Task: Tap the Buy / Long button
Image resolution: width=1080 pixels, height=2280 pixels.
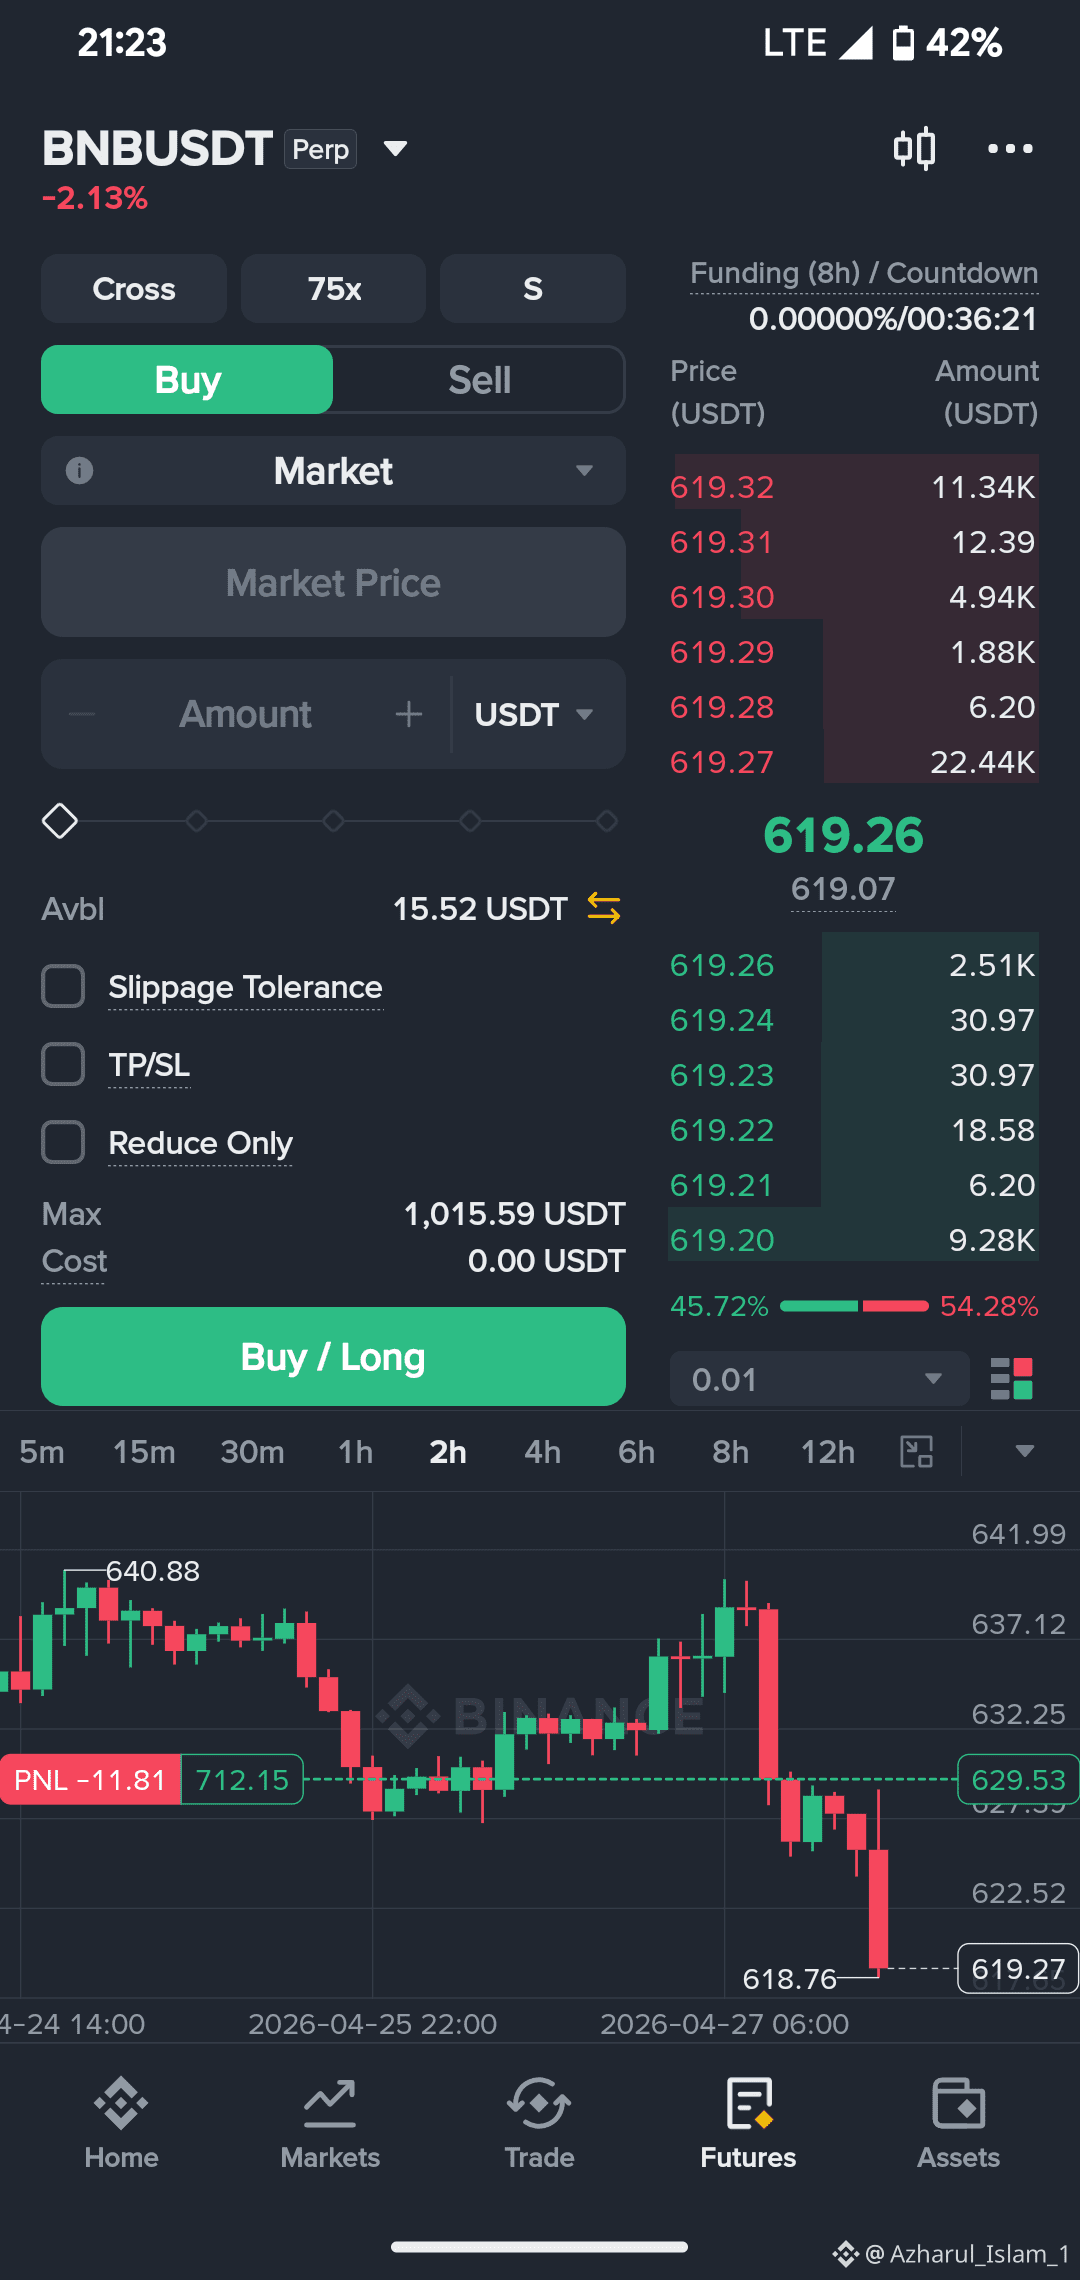Action: pos(333,1356)
